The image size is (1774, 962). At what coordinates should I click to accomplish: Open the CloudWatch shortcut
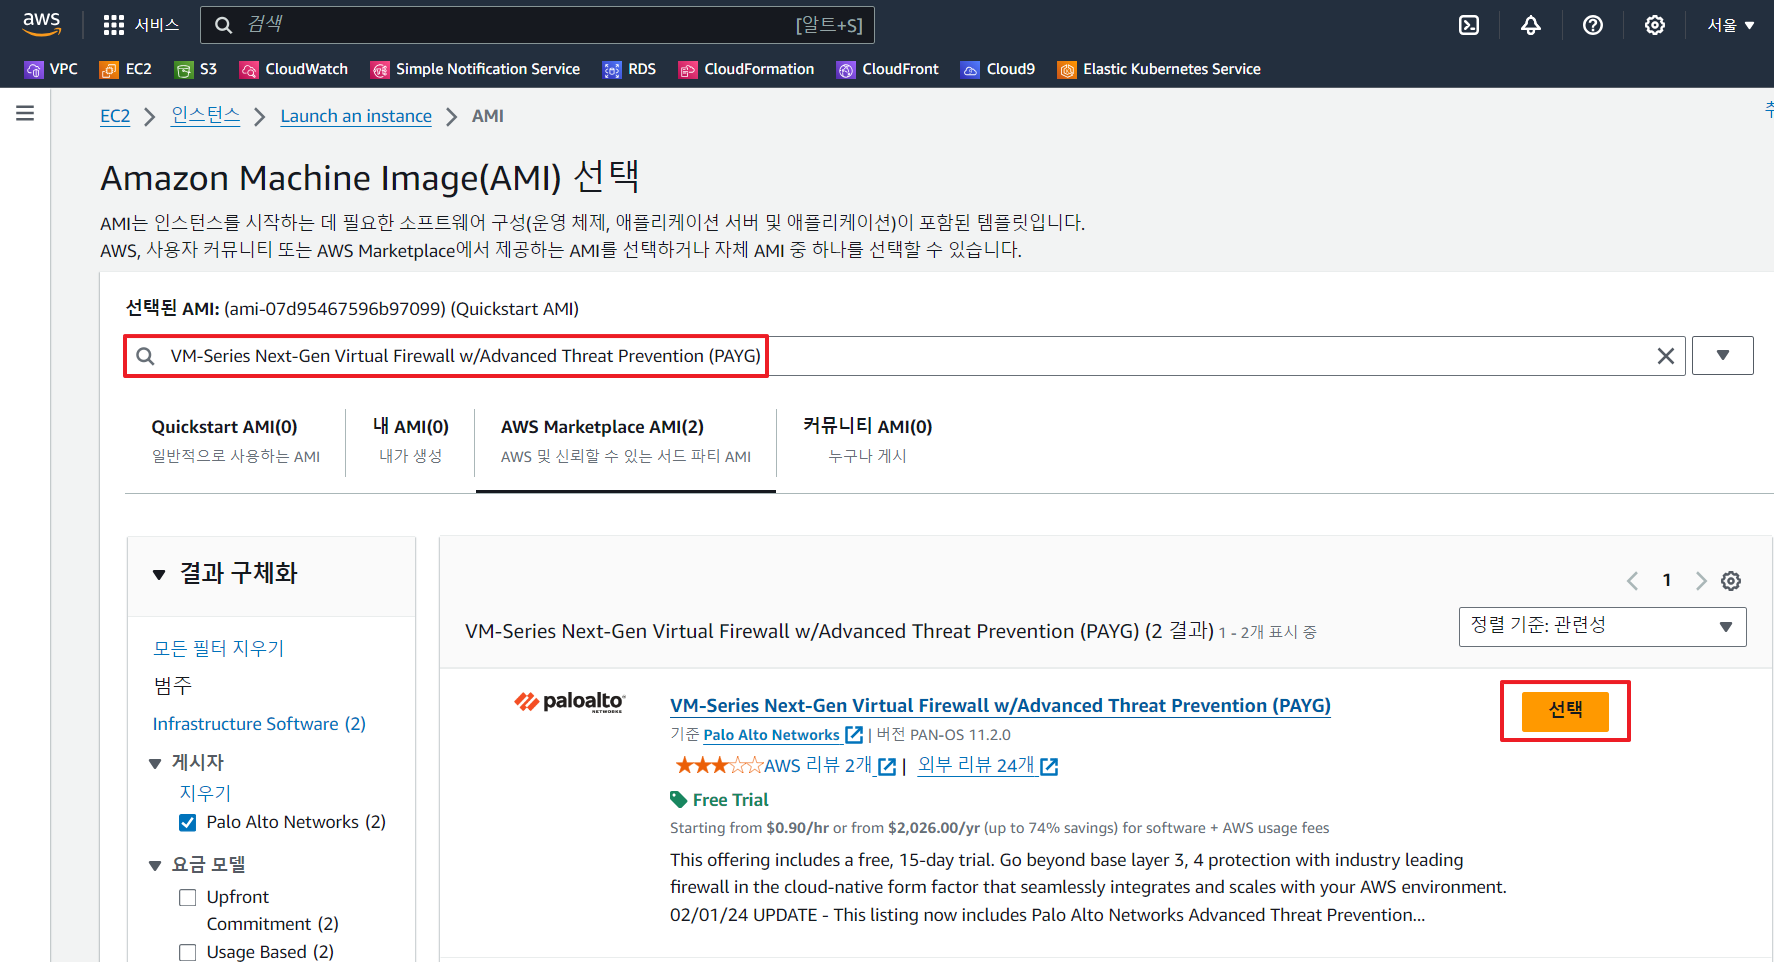tap(294, 69)
